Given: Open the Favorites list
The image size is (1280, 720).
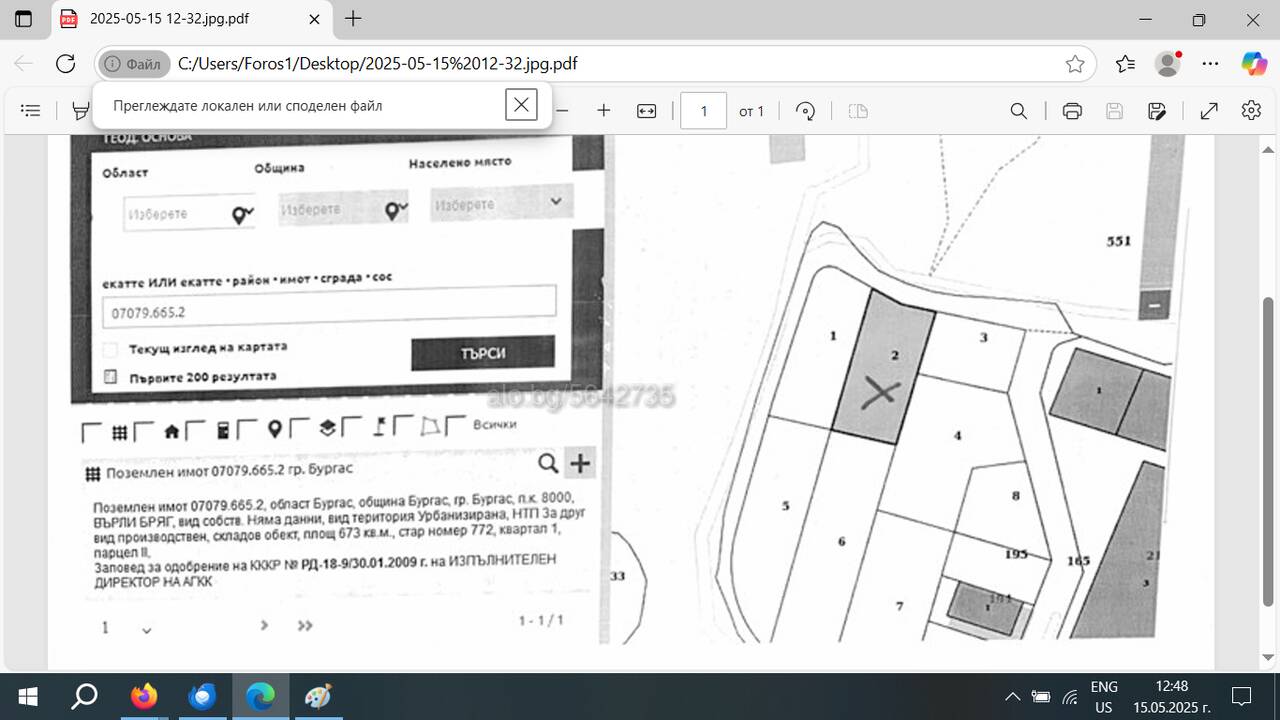Looking at the screenshot, I should [x=1125, y=64].
